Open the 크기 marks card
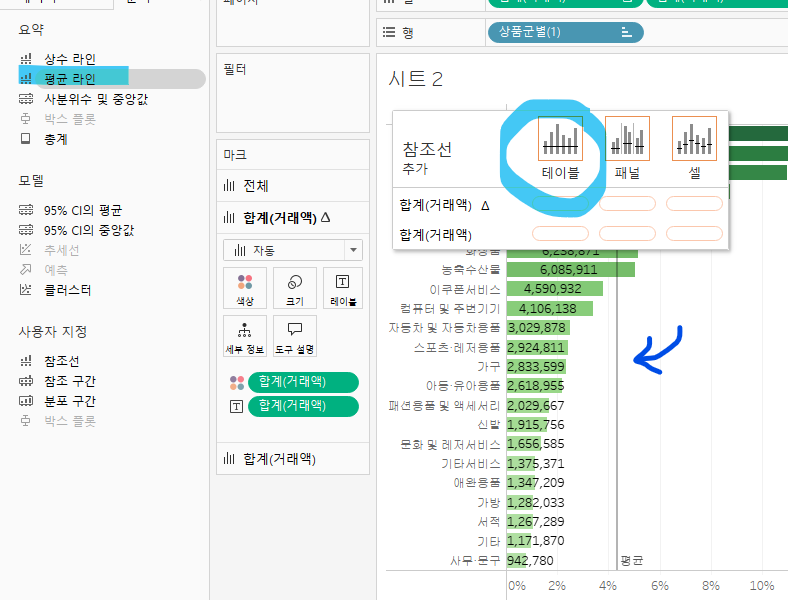This screenshot has width=788, height=600. coord(295,288)
